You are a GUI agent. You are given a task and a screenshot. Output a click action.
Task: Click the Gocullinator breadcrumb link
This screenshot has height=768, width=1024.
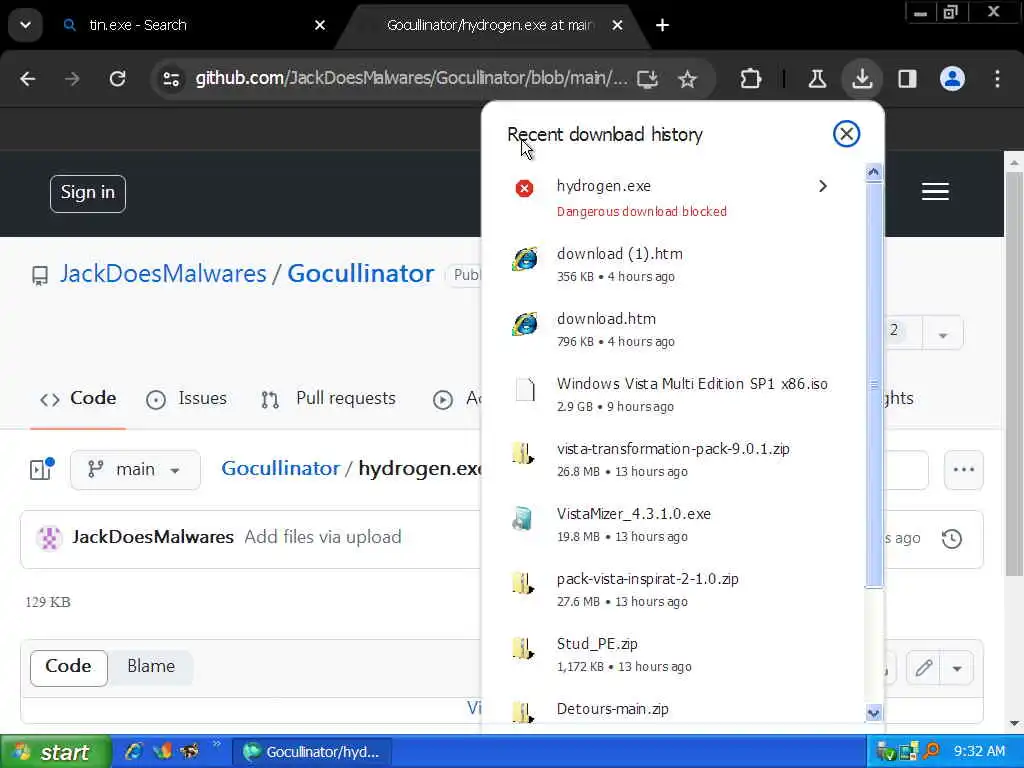[281, 468]
